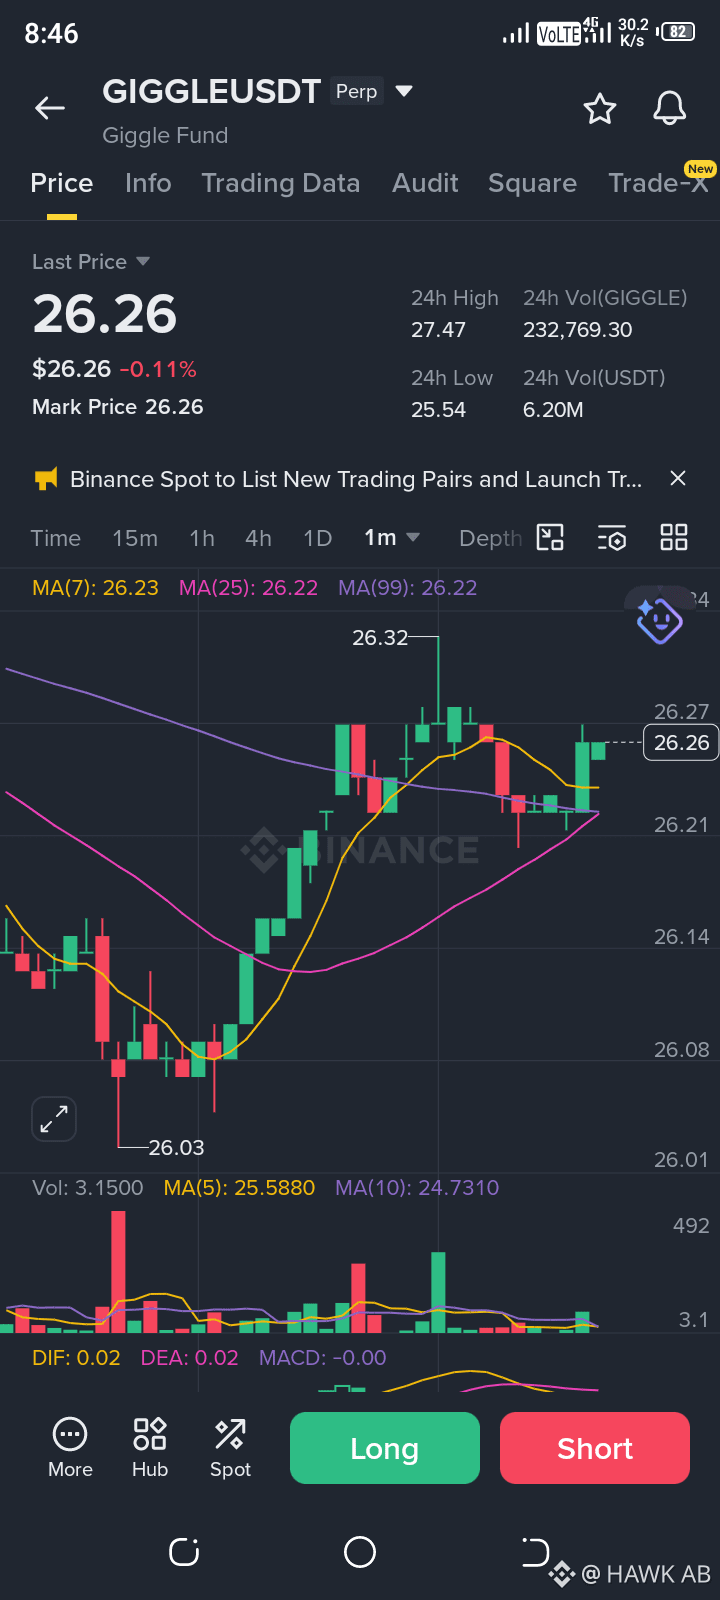This screenshot has width=720, height=1600.
Task: Tap the Android recent apps navigation button
Action: click(184, 1552)
